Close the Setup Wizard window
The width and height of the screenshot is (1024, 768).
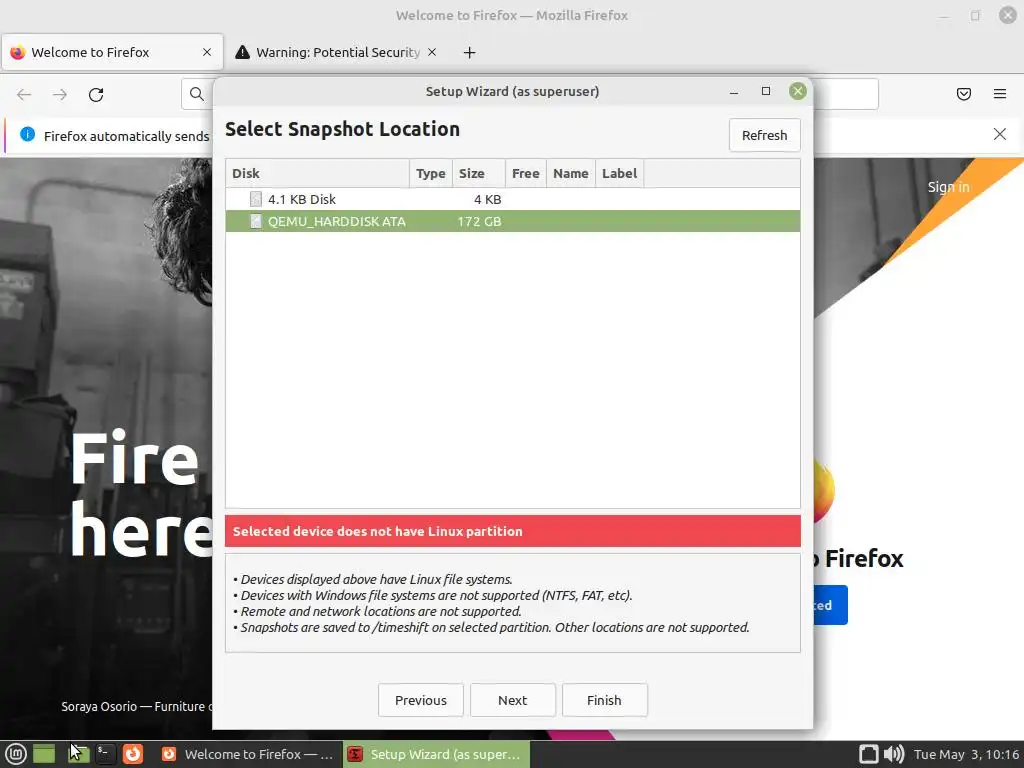(x=797, y=91)
